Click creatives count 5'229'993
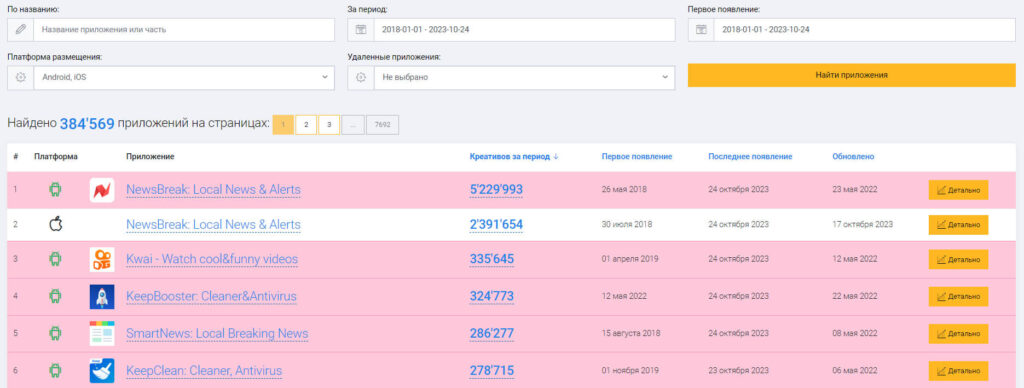Viewport: 1024px width, 388px height. coord(496,189)
